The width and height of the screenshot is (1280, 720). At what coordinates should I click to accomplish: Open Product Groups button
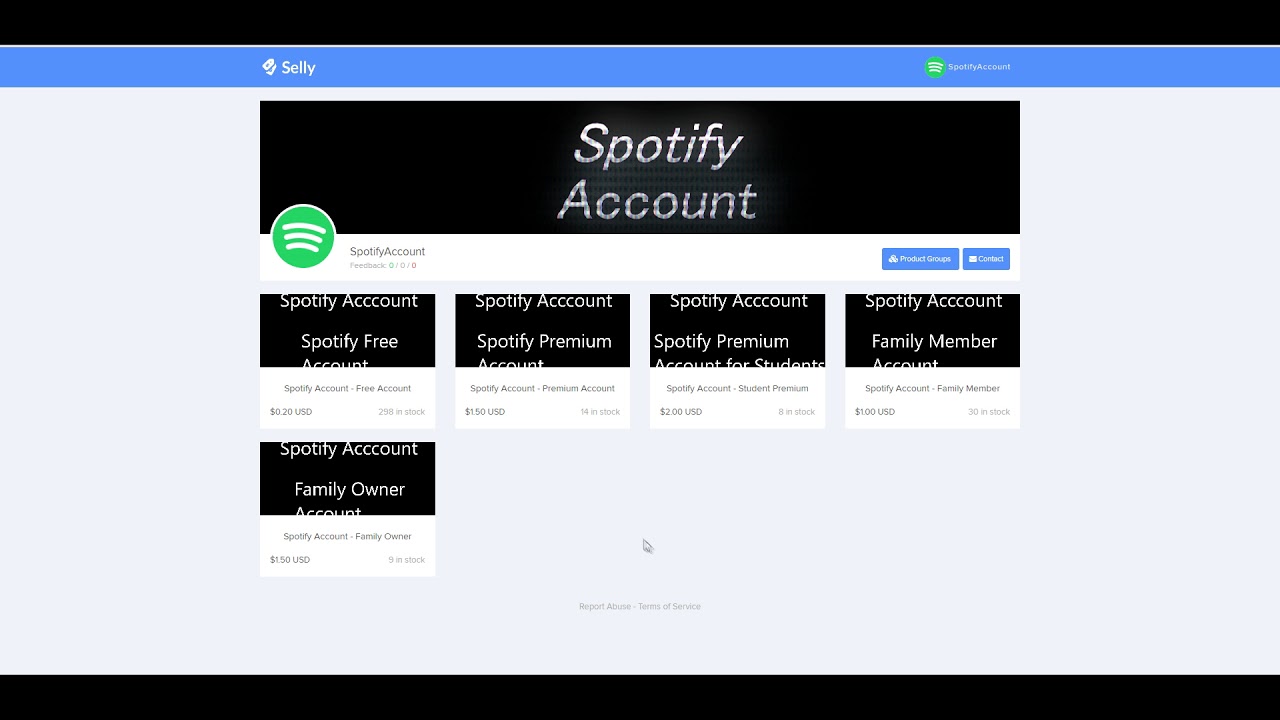tap(920, 259)
